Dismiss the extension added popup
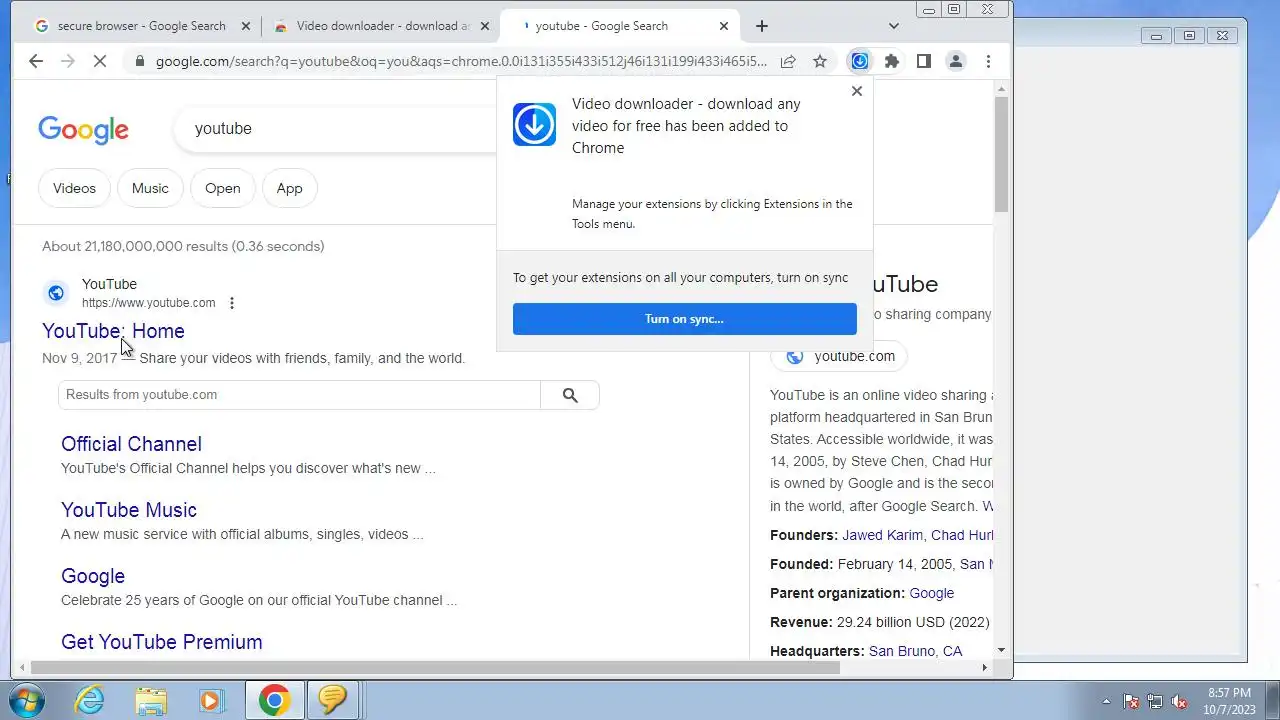This screenshot has height=720, width=1280. tap(856, 91)
